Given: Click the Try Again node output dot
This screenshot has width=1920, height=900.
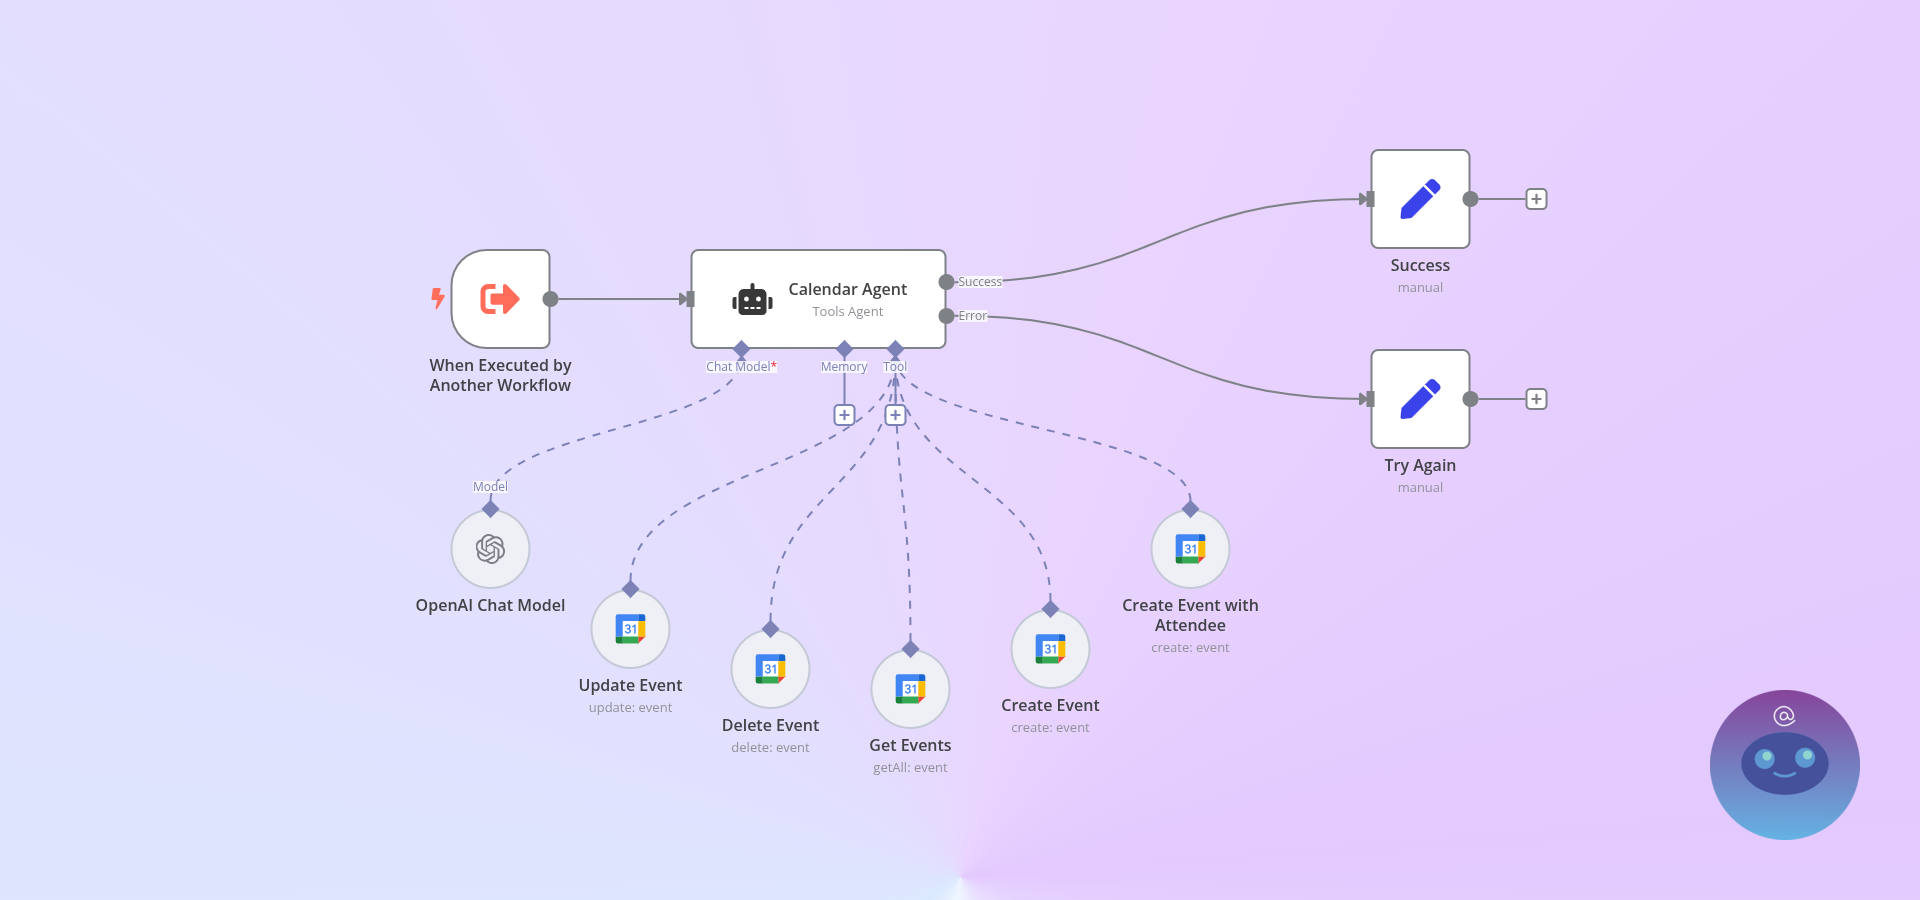Looking at the screenshot, I should tap(1470, 399).
